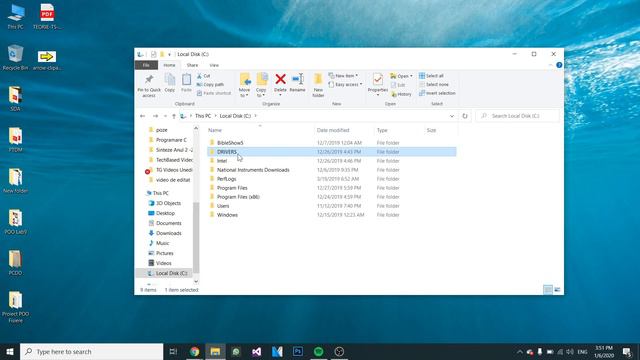640x360 pixels.
Task: Open the New item dropdown
Action: 343,76
